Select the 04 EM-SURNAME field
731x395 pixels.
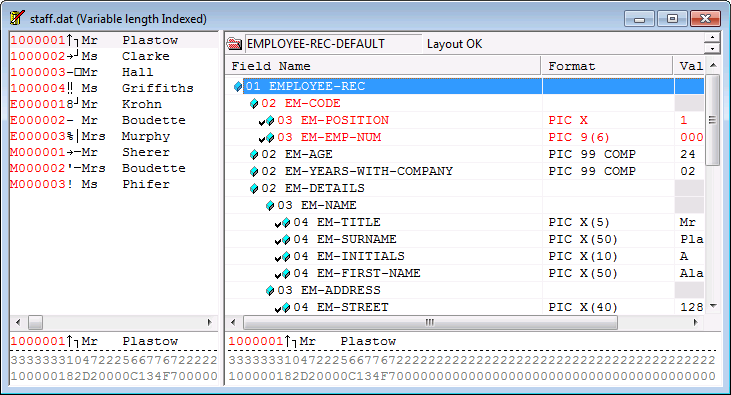[465, 239]
